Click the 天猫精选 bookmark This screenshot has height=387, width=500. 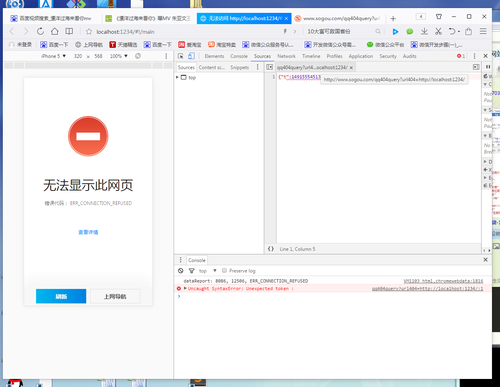pos(123,44)
